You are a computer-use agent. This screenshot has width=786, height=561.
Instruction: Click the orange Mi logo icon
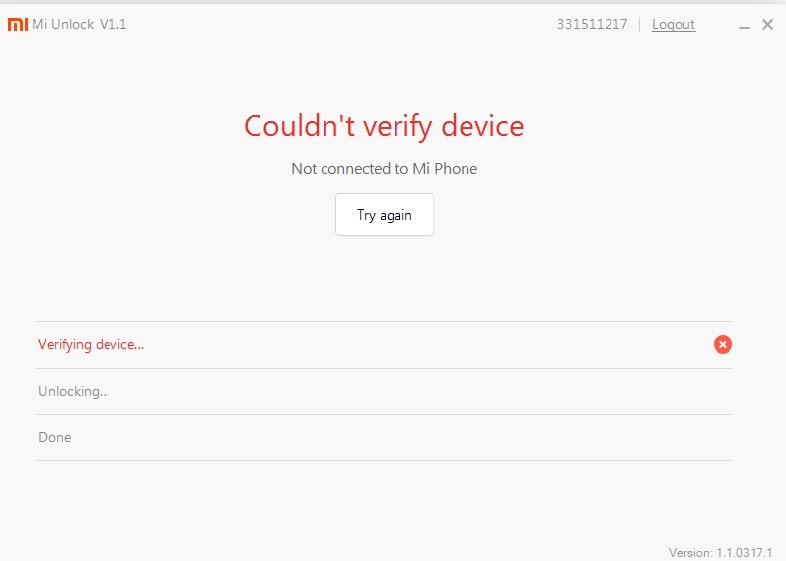coord(18,25)
